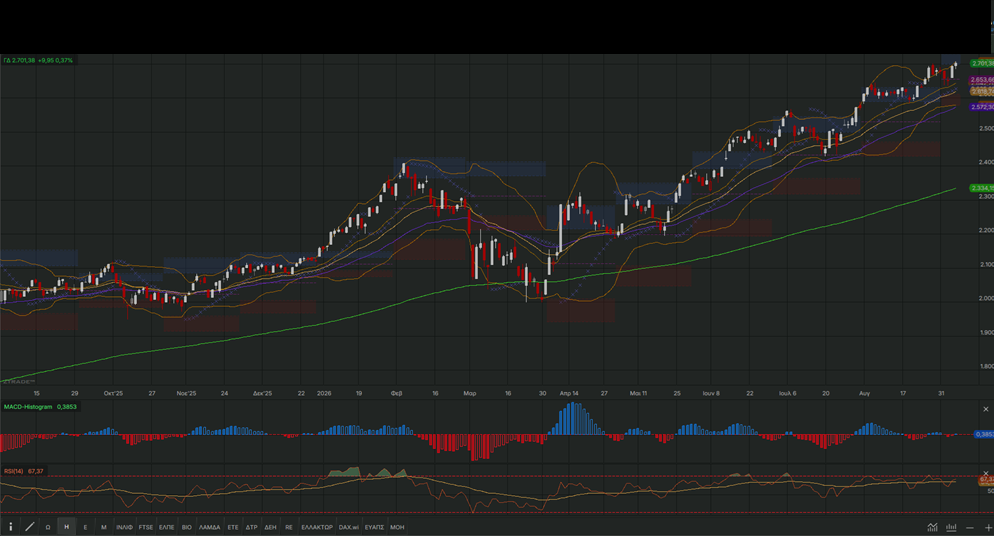Open the indicators chart icon
The image size is (994, 536).
[x=933, y=527]
